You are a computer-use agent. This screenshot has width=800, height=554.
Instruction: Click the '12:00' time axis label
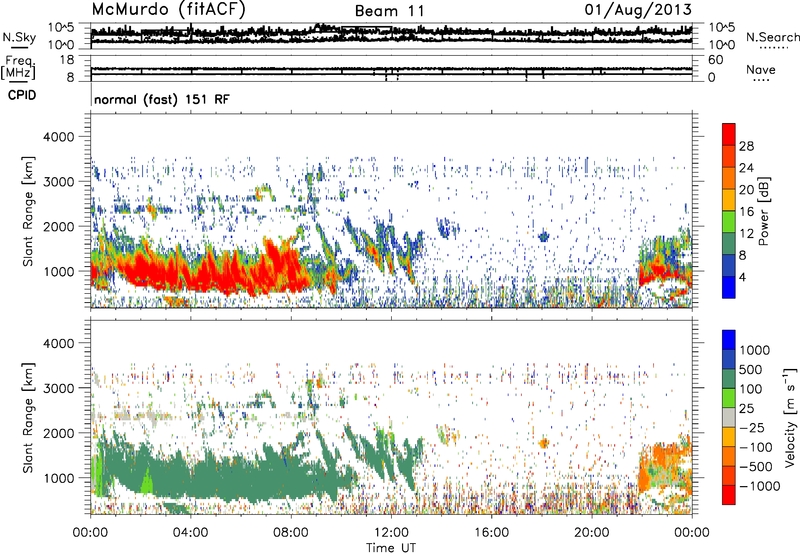[x=391, y=532]
